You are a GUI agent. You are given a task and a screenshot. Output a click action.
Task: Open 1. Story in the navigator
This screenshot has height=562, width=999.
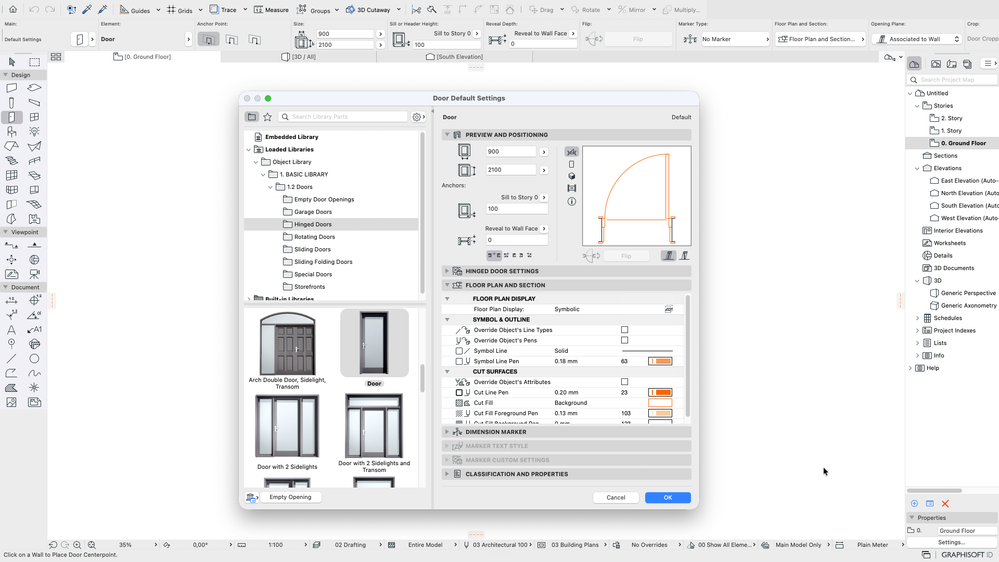coord(951,131)
